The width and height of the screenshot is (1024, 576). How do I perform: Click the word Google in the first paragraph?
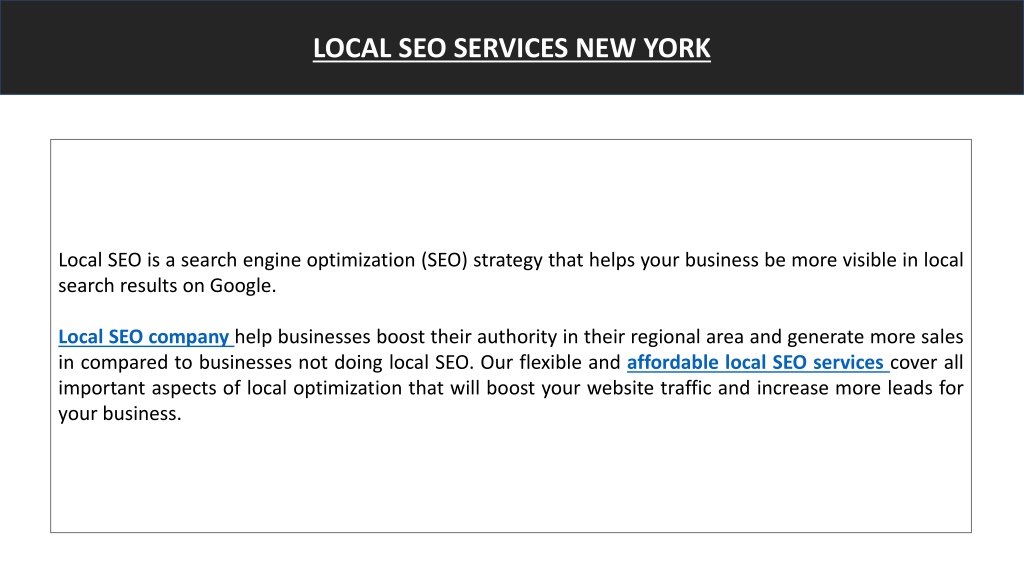240,286
